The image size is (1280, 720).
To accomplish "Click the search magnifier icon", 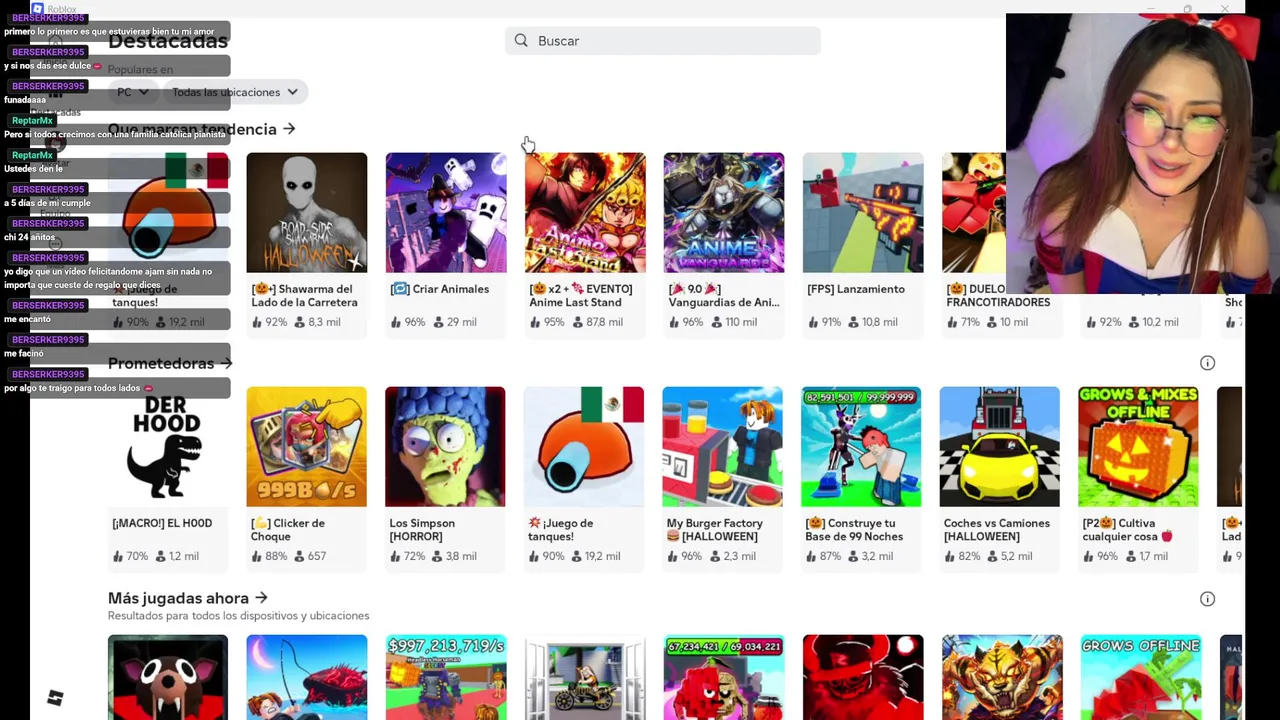I will click(521, 41).
